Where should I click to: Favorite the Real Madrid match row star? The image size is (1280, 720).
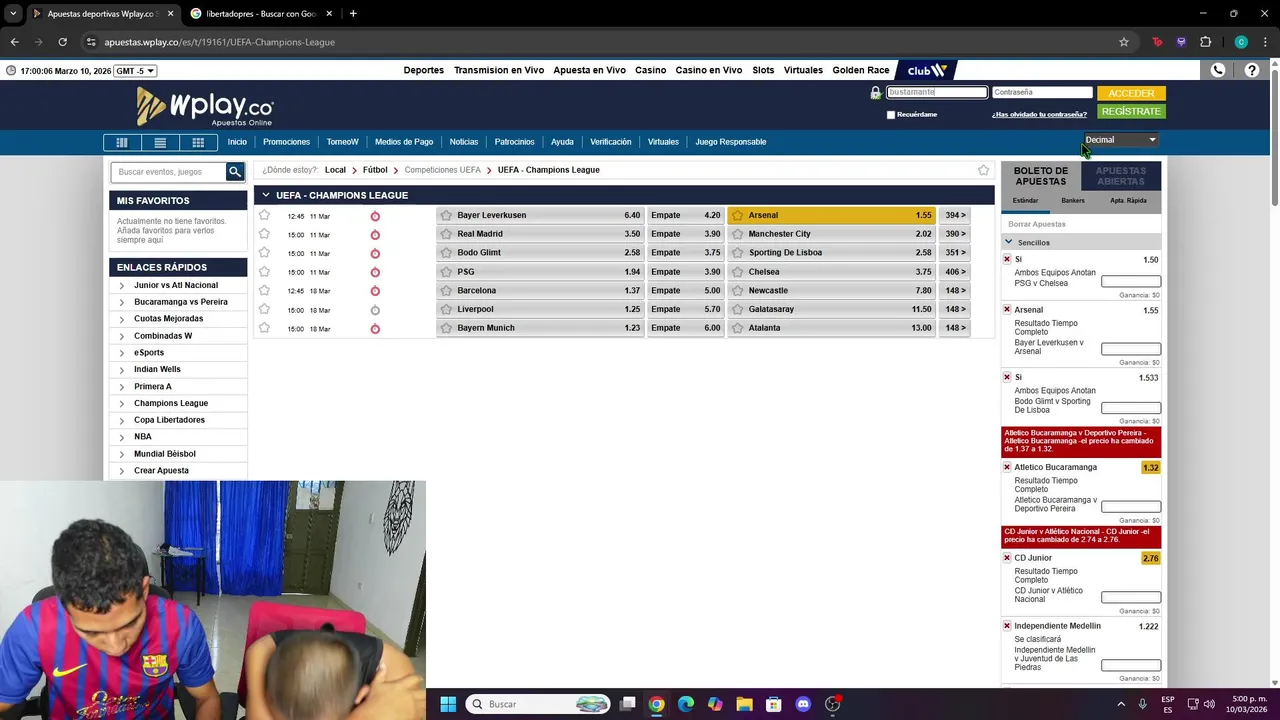[x=264, y=234]
